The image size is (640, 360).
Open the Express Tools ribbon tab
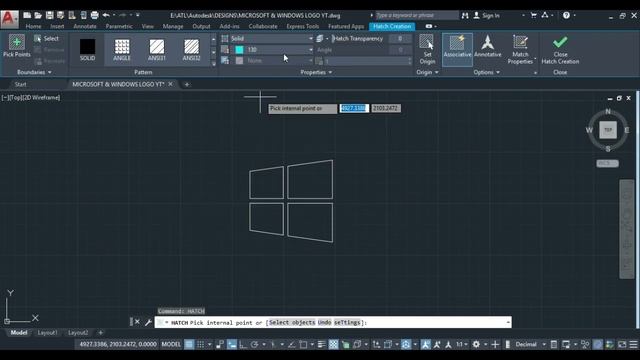click(302, 26)
